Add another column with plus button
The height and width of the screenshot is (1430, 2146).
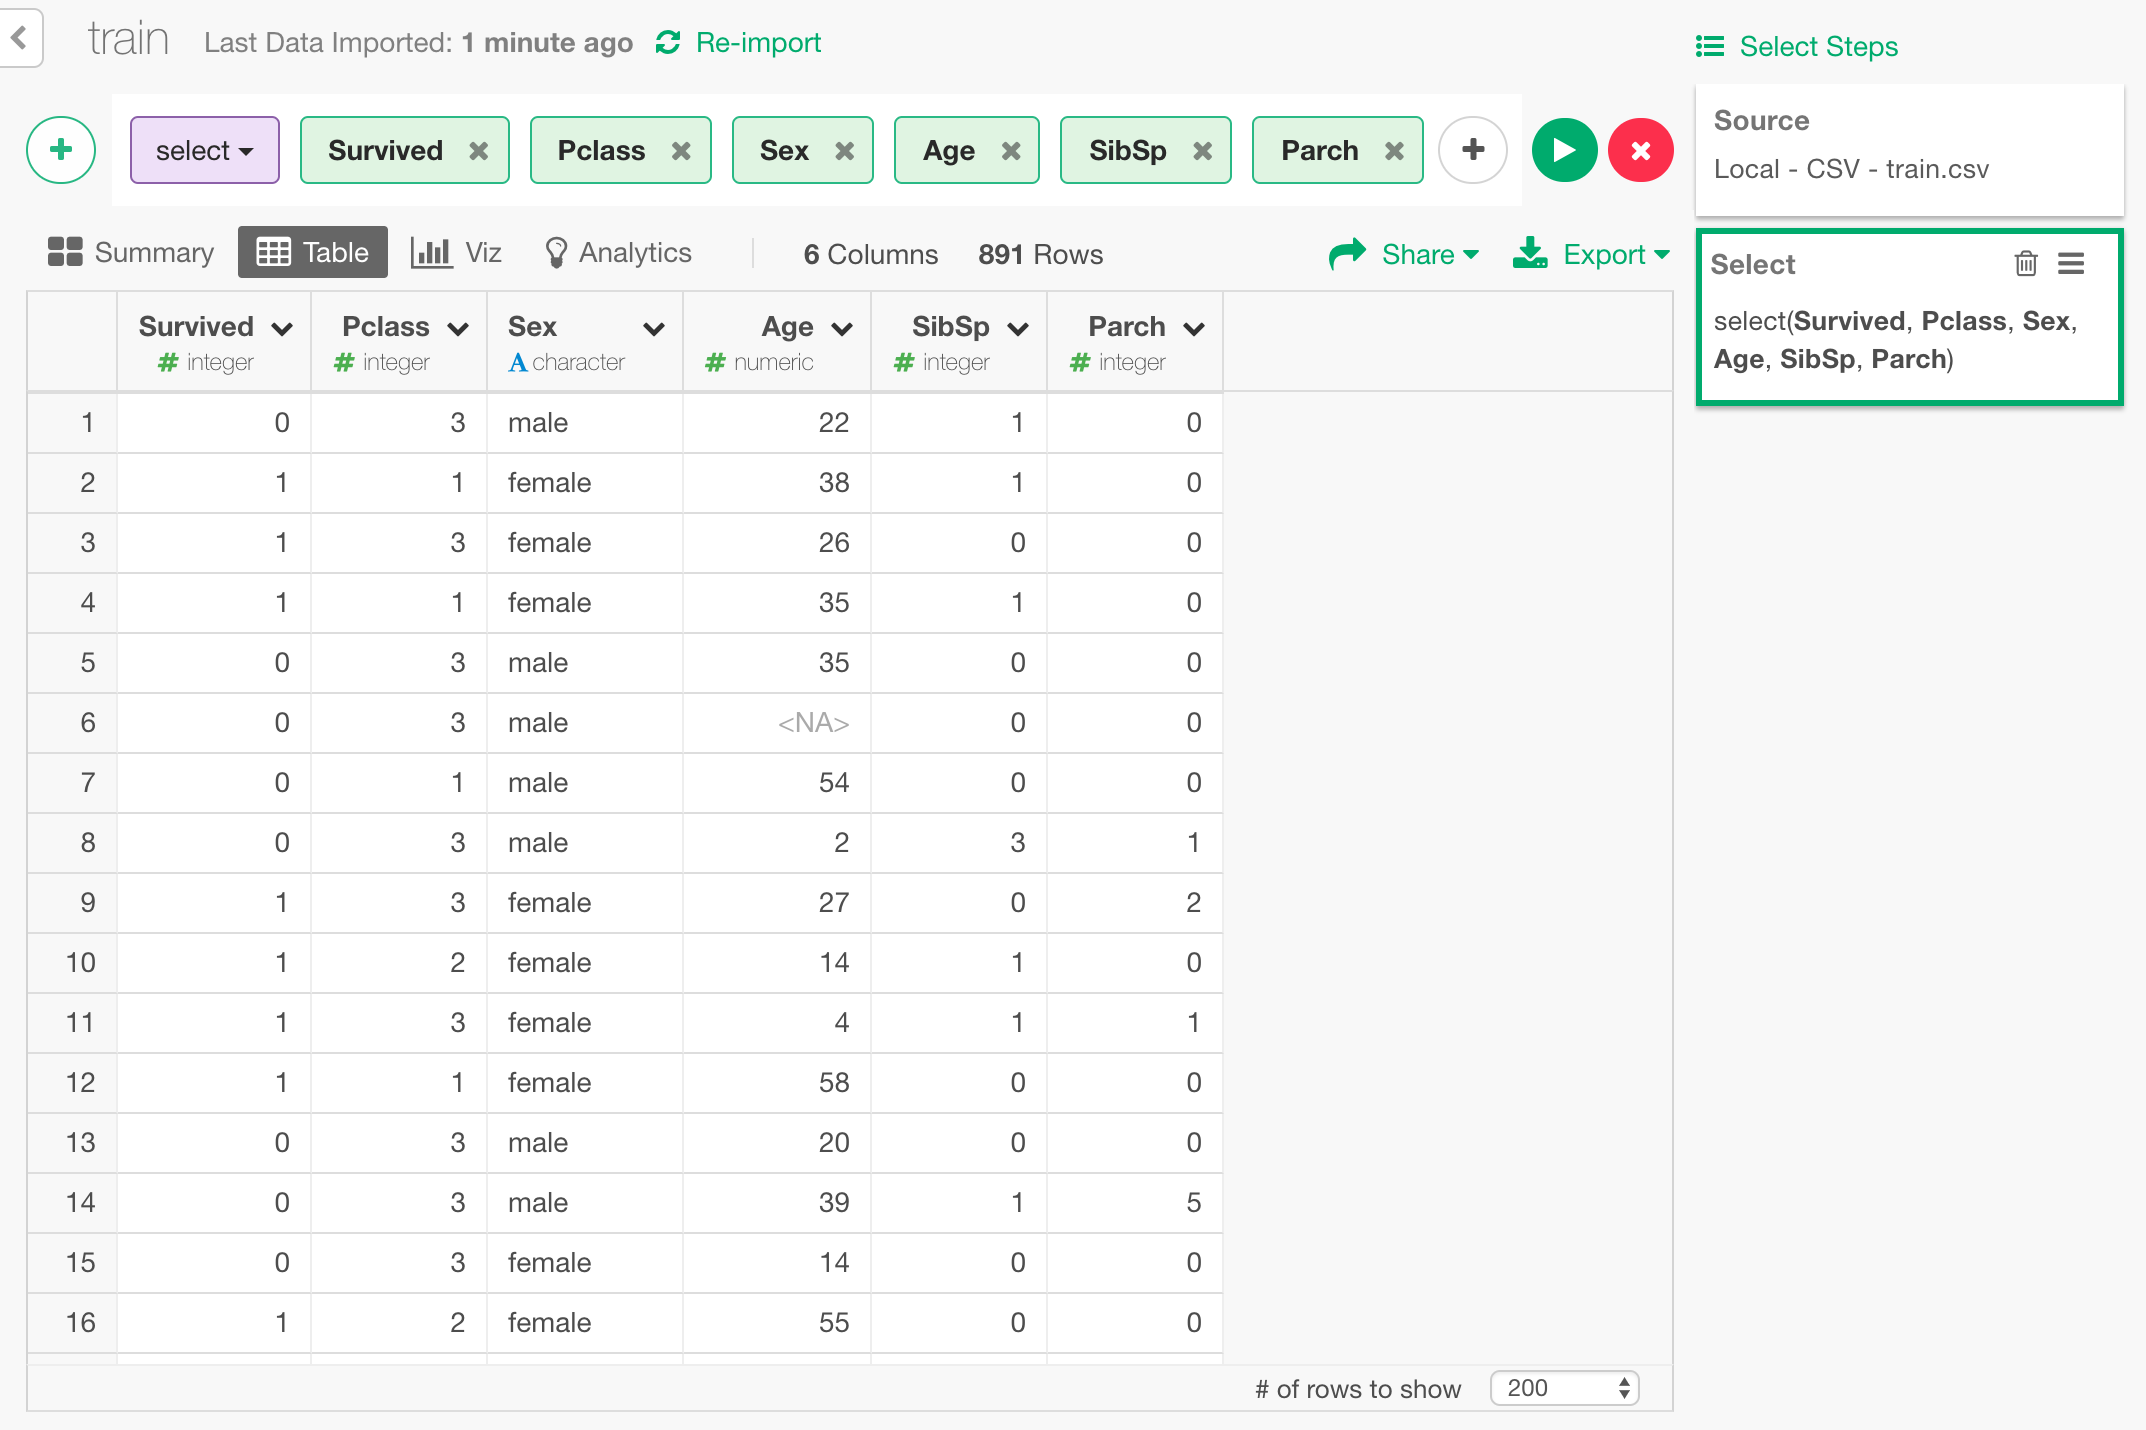click(x=1472, y=150)
